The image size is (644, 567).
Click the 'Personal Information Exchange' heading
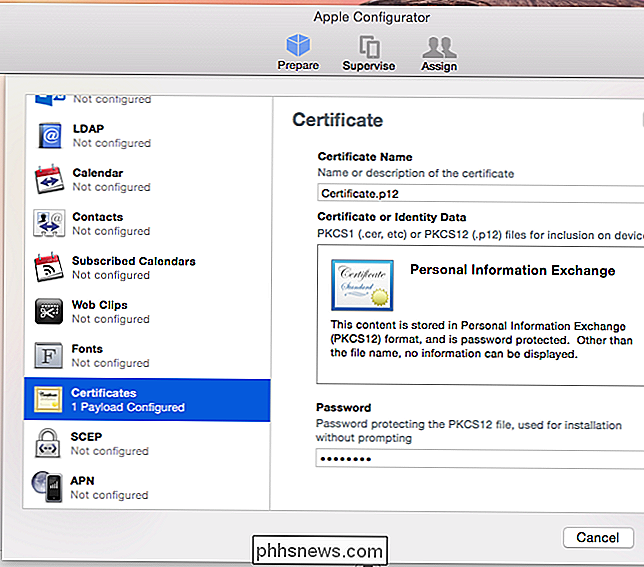513,270
